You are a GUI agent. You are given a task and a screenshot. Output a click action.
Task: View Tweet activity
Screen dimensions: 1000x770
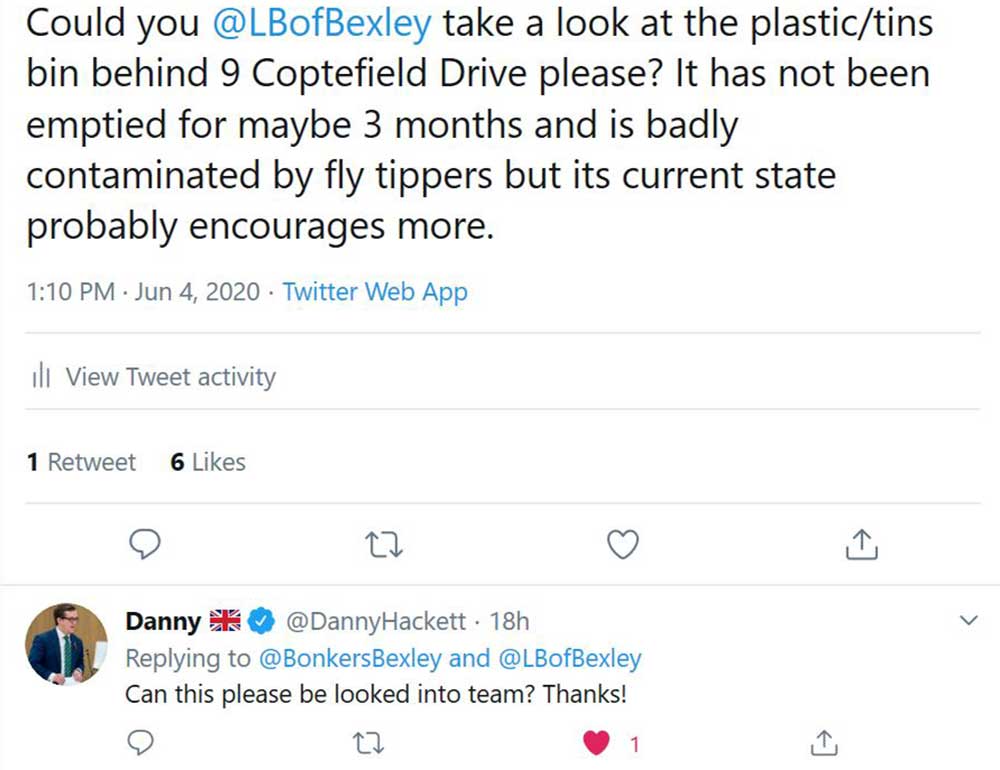[x=170, y=377]
